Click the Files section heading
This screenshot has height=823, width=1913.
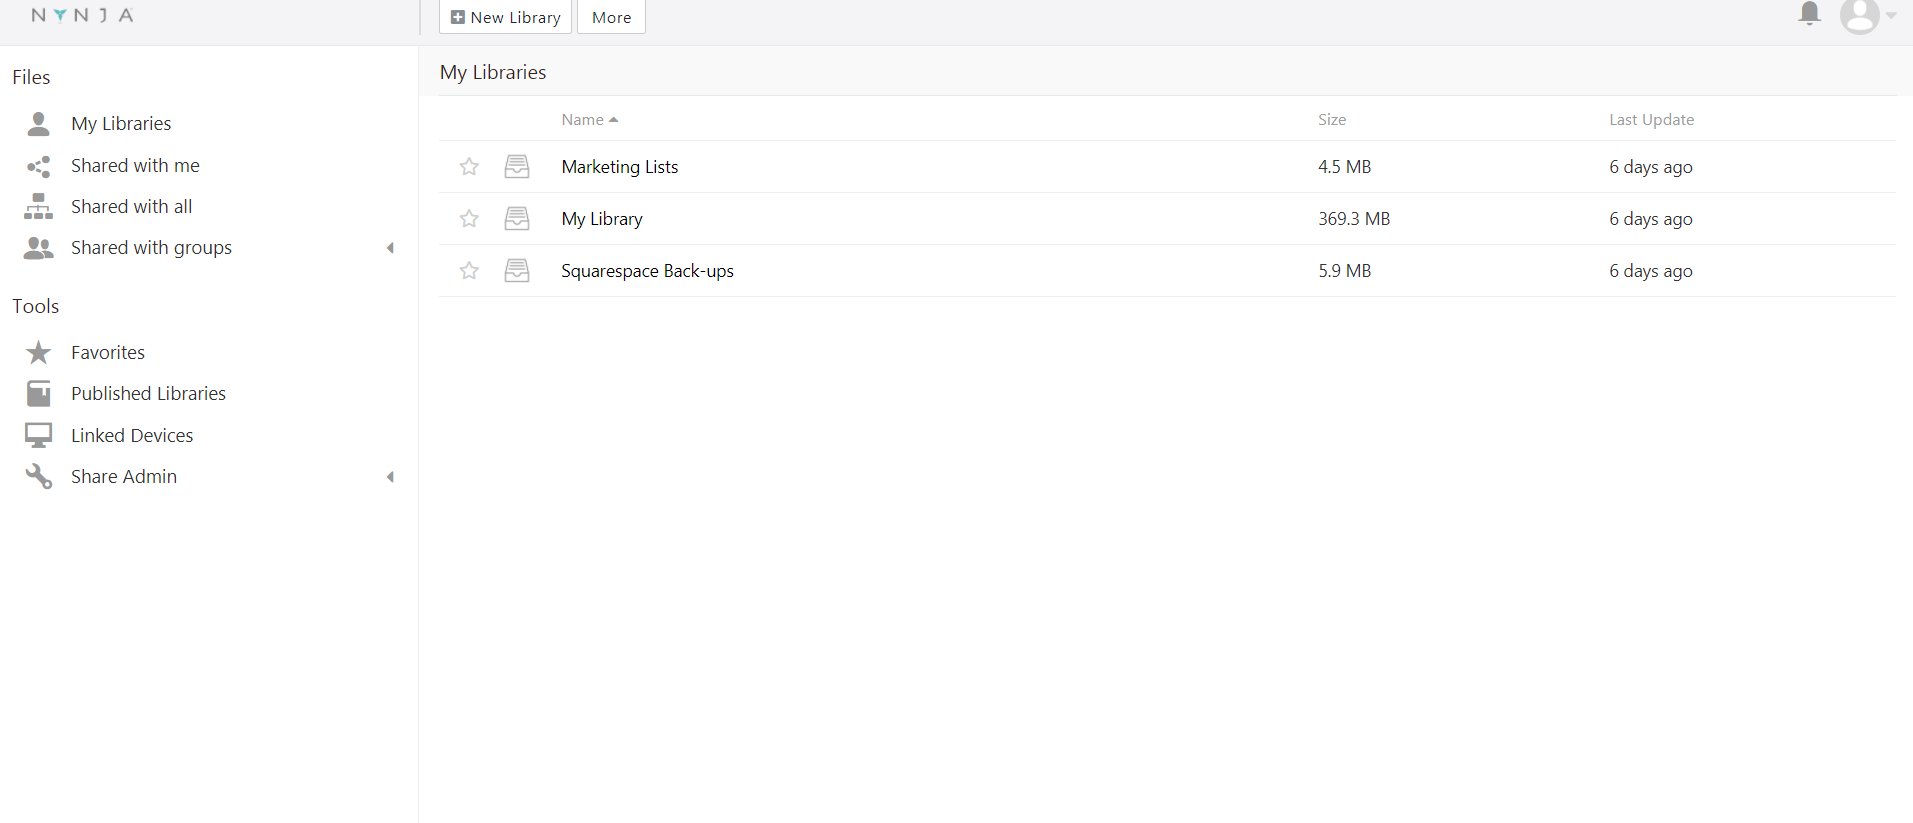(31, 77)
